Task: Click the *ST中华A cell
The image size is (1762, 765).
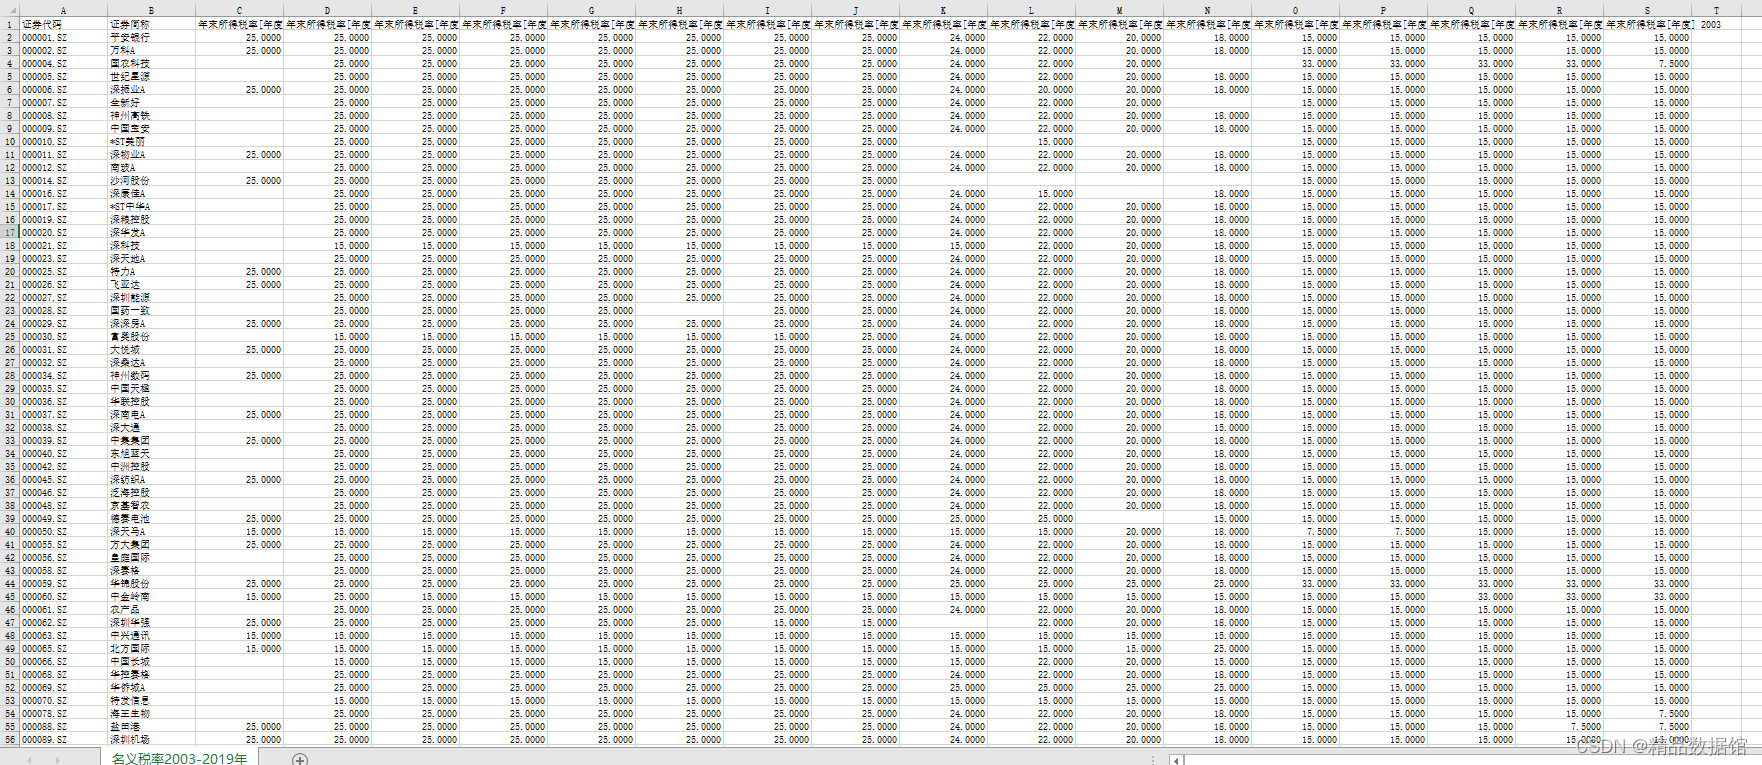Action: click(152, 206)
